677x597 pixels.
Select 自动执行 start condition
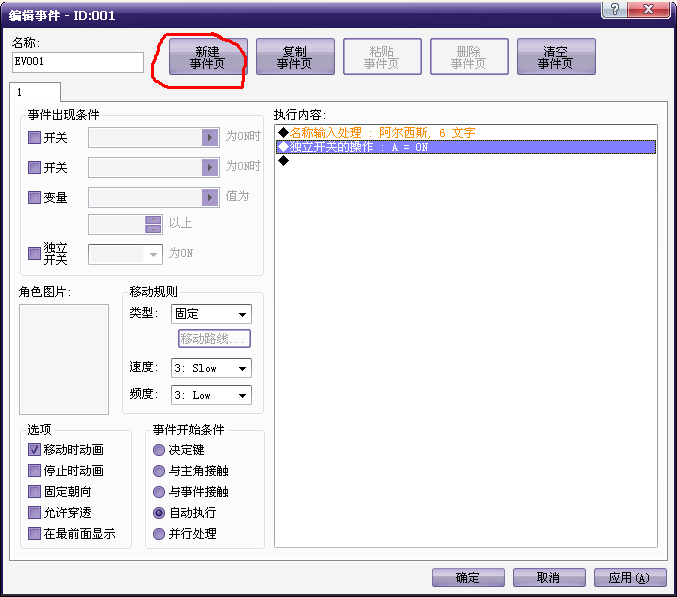159,513
